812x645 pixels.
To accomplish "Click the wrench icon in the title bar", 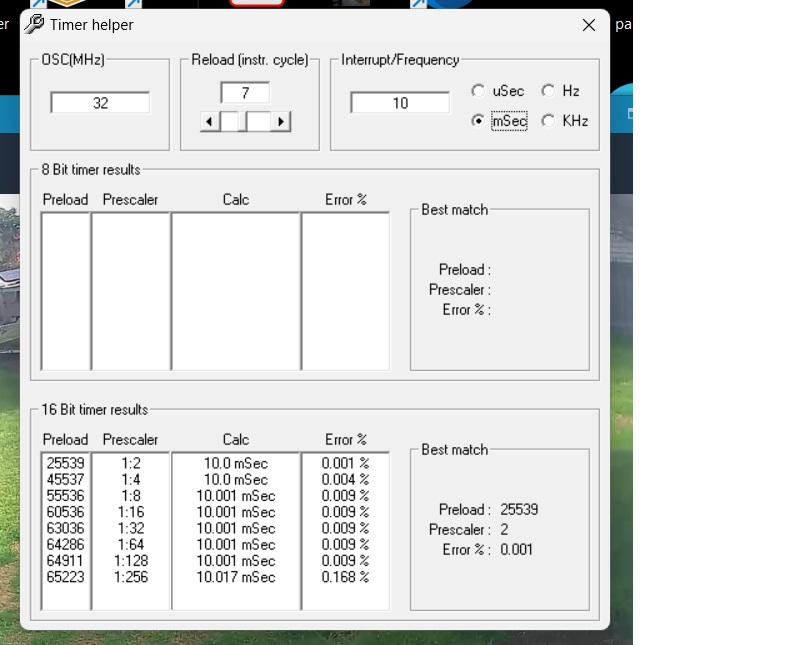I will click(34, 25).
